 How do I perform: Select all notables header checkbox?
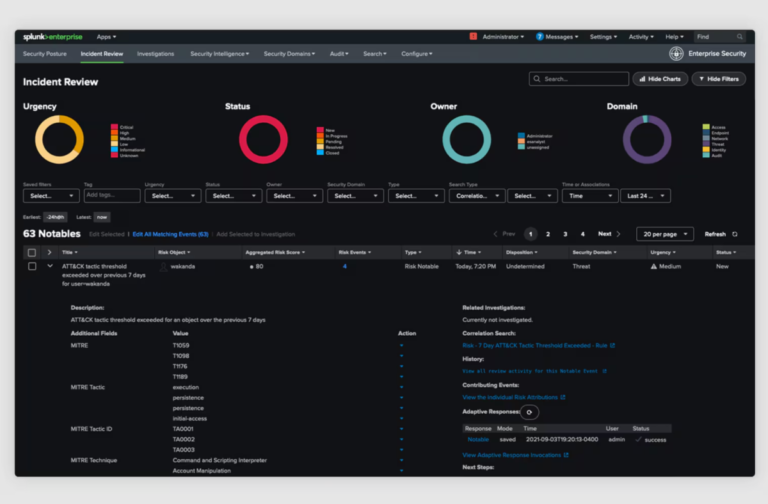[x=32, y=253]
